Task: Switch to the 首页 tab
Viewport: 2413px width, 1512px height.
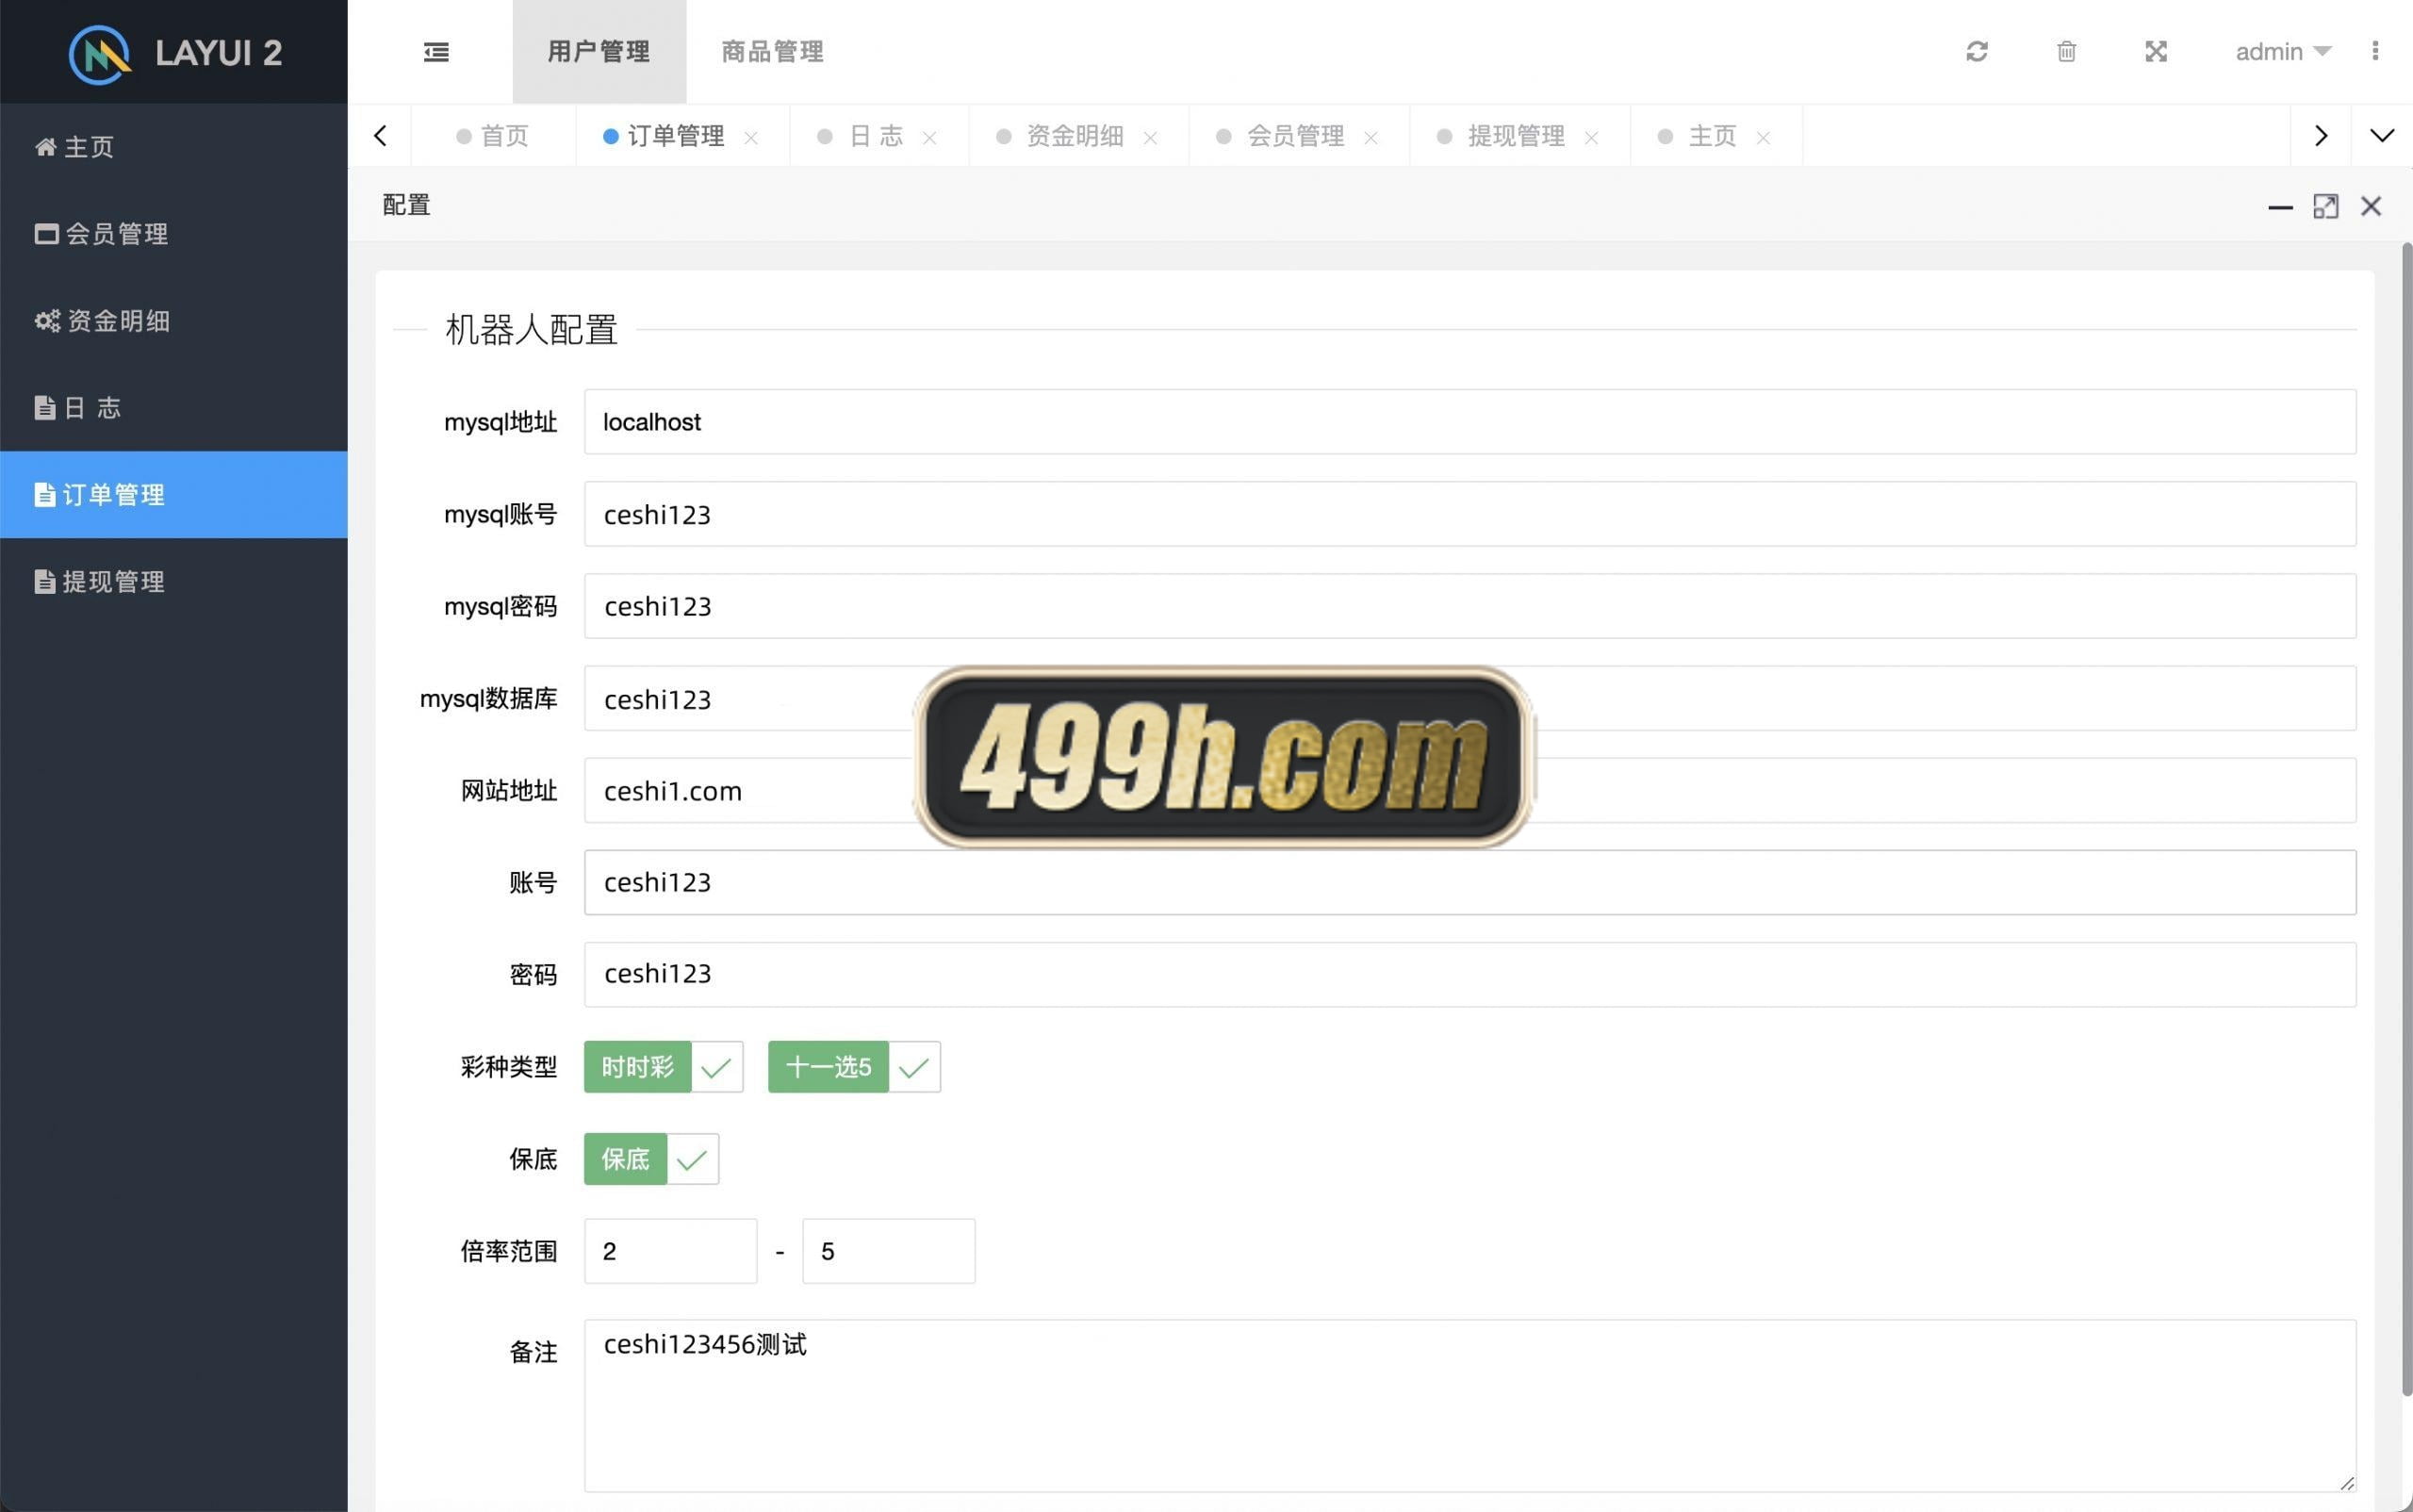Action: pos(493,136)
